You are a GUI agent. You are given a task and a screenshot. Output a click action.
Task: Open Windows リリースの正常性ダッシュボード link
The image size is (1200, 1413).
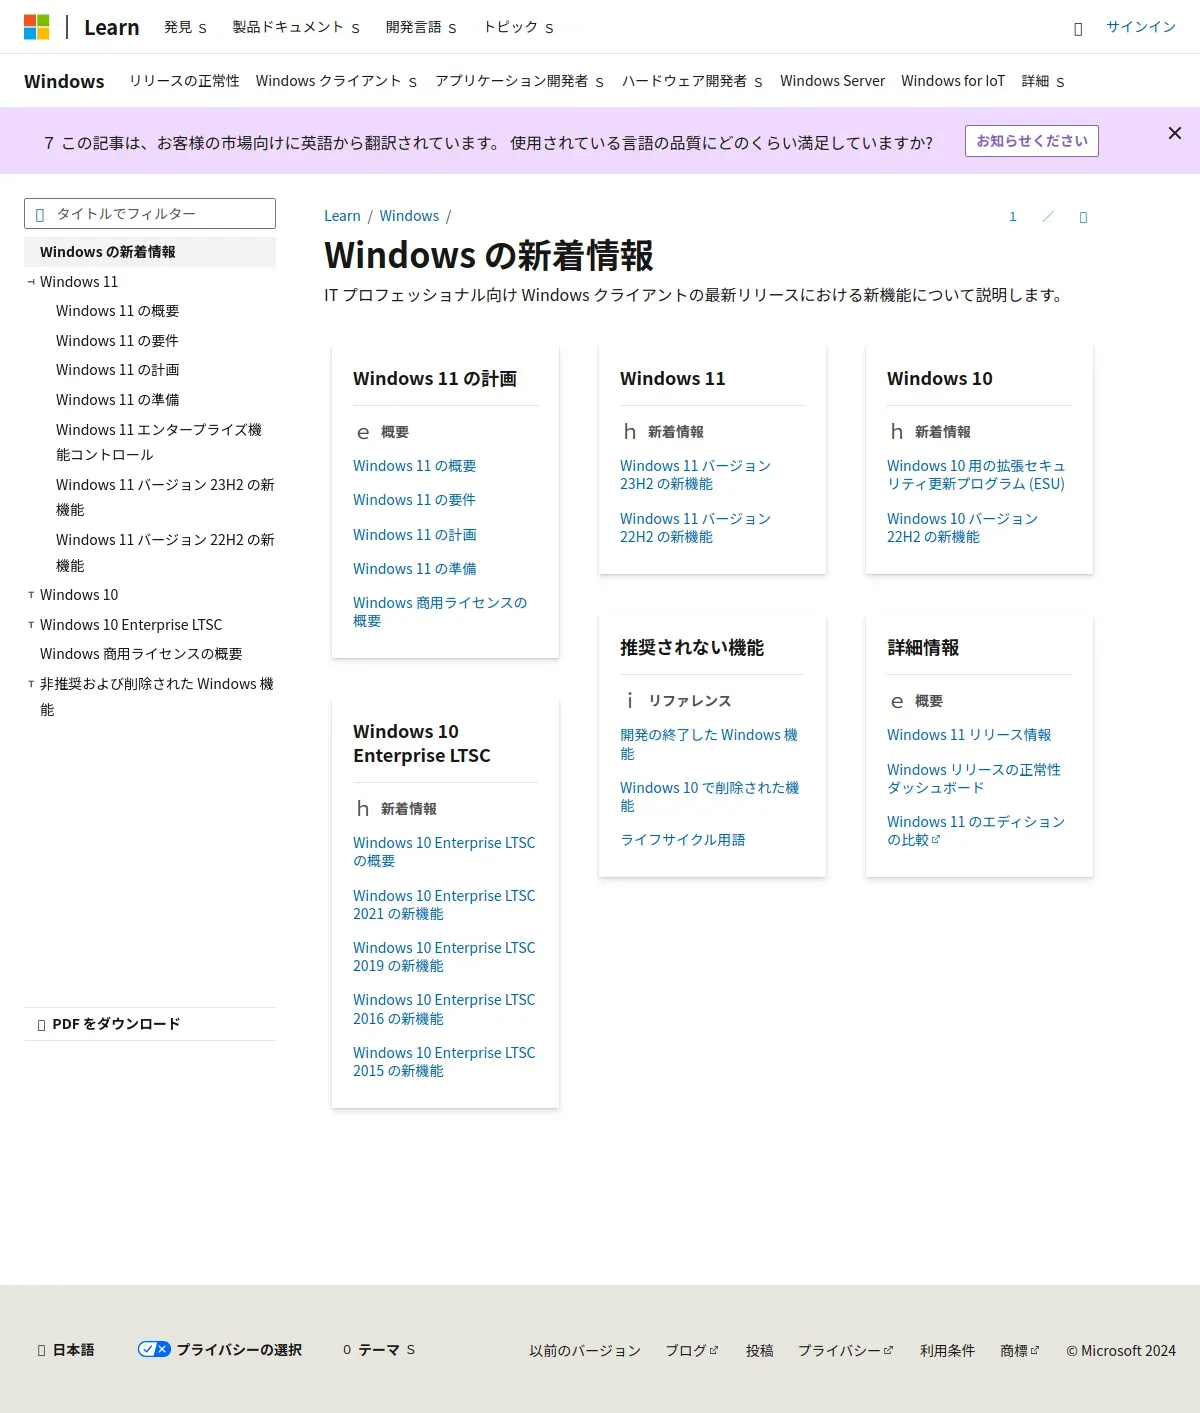point(974,779)
